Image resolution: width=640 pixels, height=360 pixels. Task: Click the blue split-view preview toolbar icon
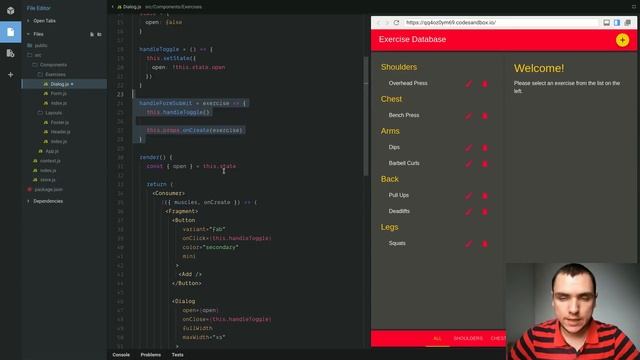[x=617, y=22]
